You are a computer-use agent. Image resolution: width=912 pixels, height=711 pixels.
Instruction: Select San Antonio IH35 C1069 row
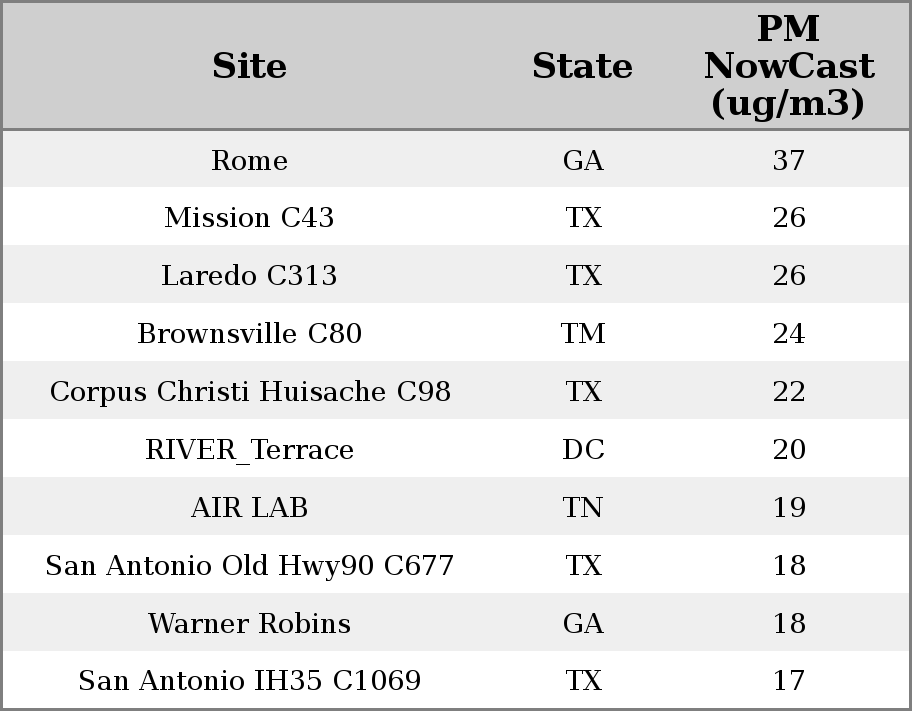pos(456,680)
